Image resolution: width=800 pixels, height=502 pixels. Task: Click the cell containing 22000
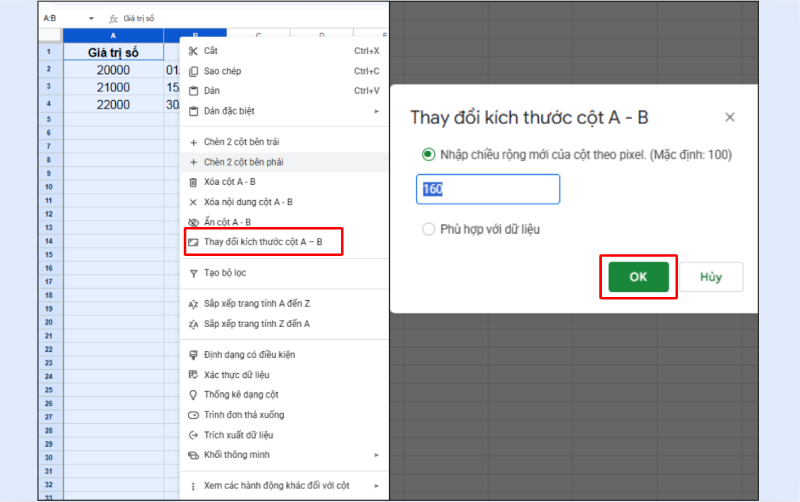[113, 105]
